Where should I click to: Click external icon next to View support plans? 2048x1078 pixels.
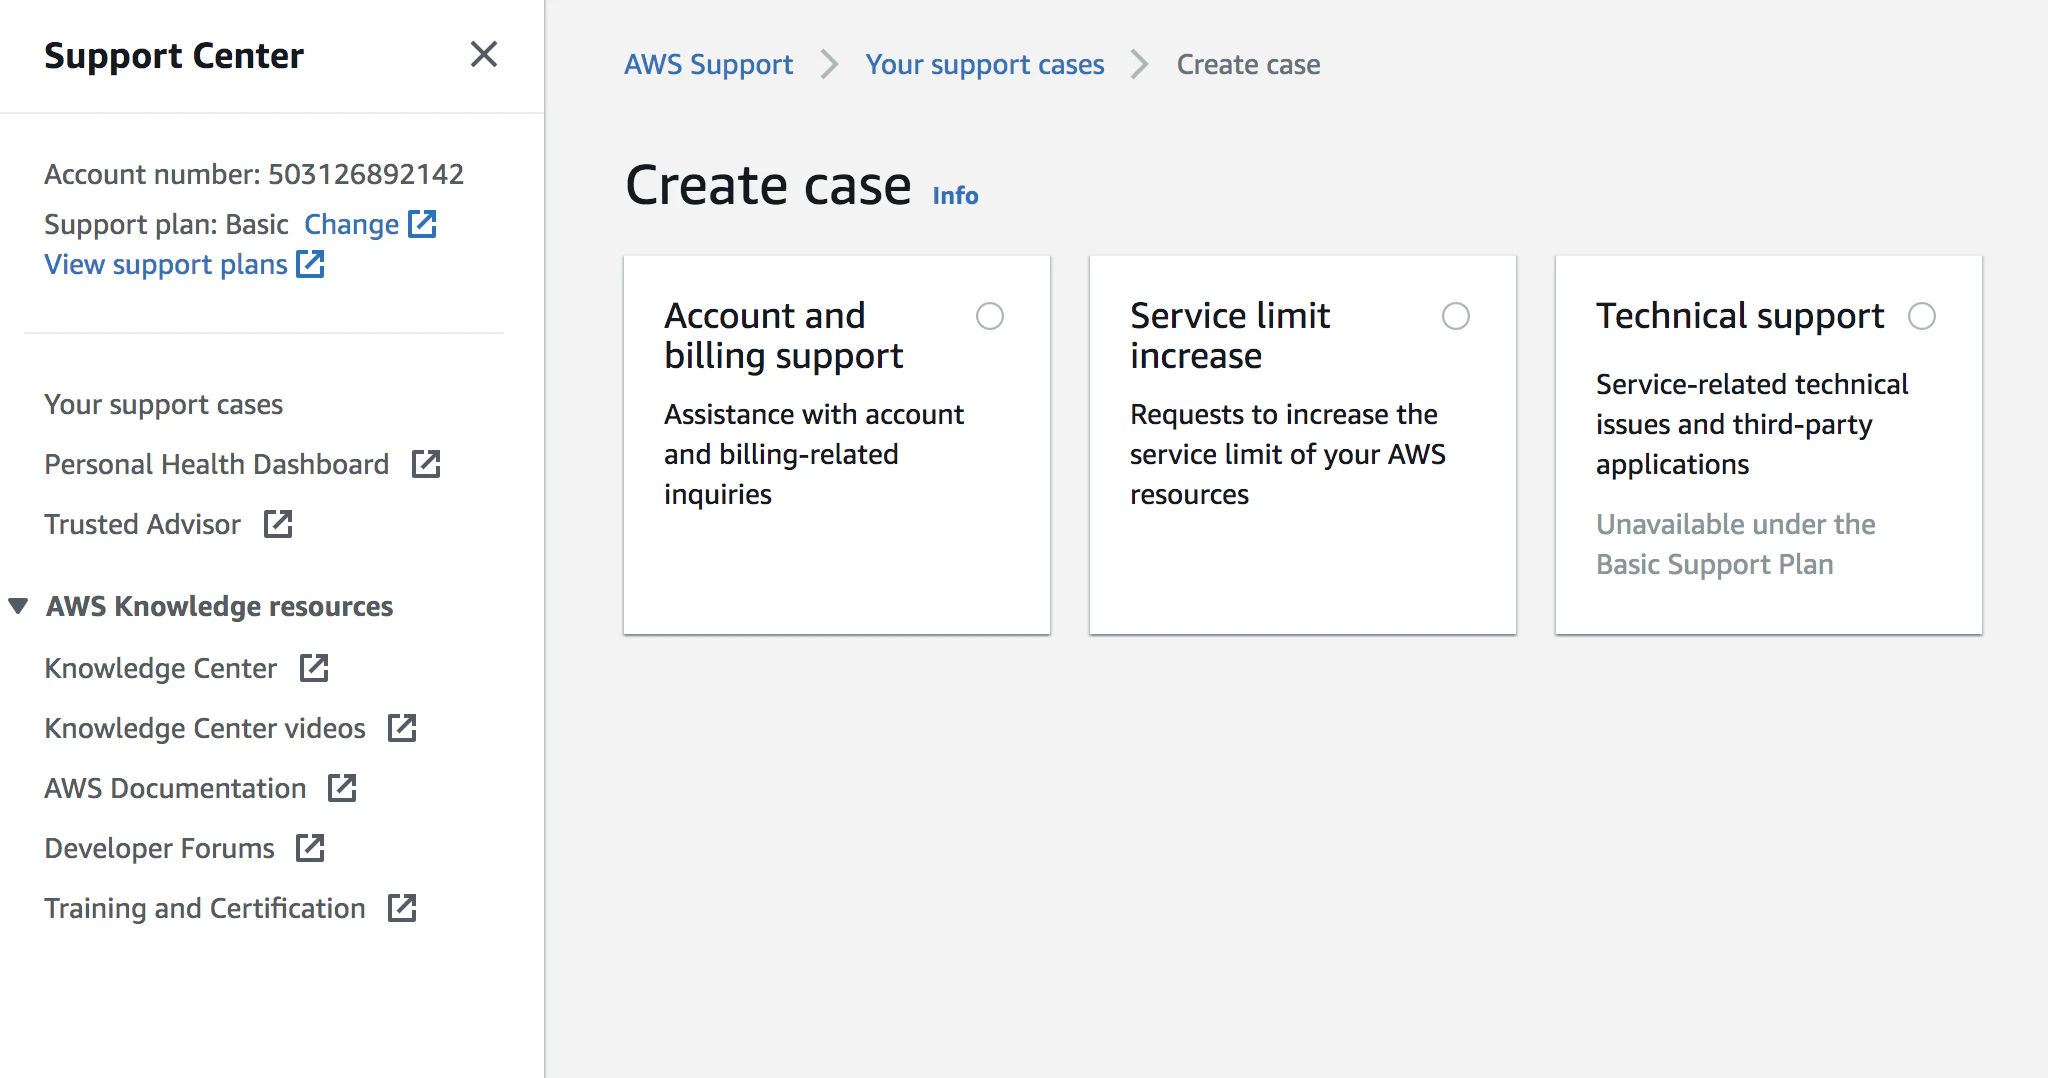point(311,264)
